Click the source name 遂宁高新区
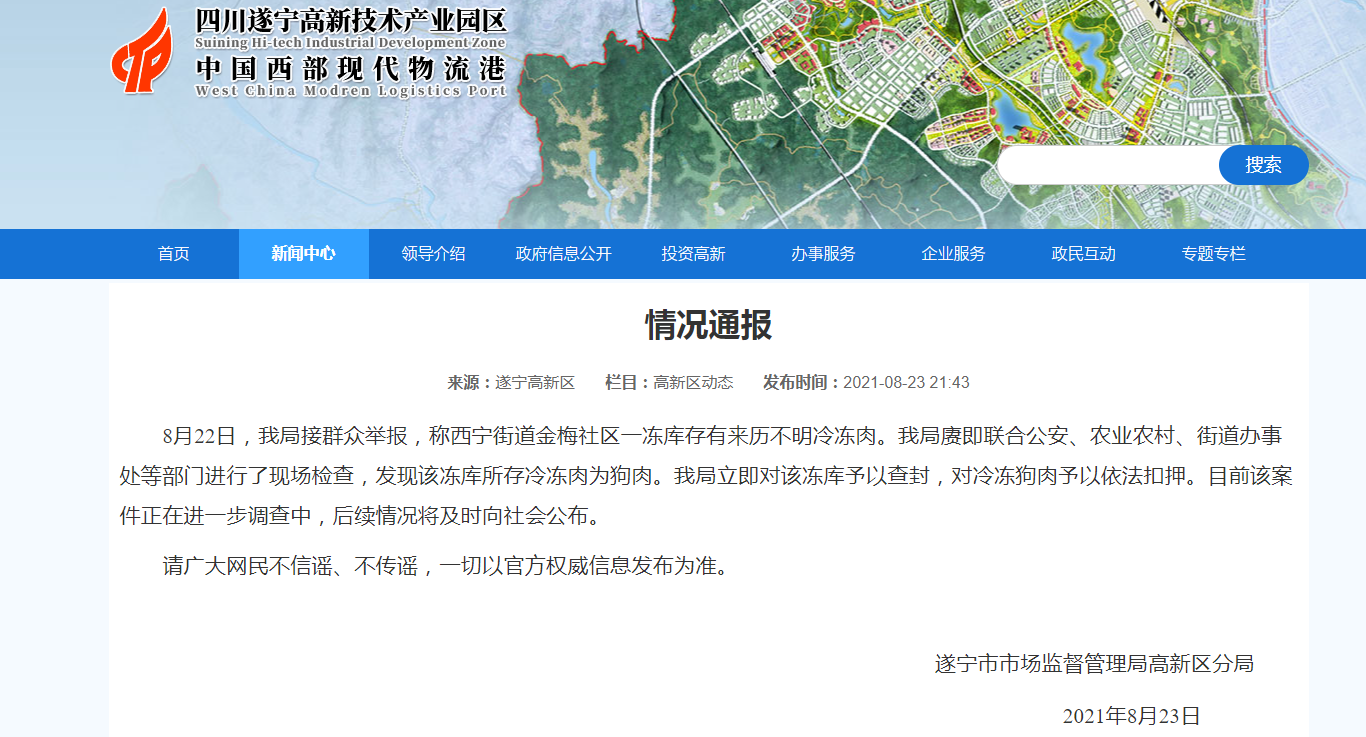This screenshot has width=1366, height=737. click(x=535, y=383)
